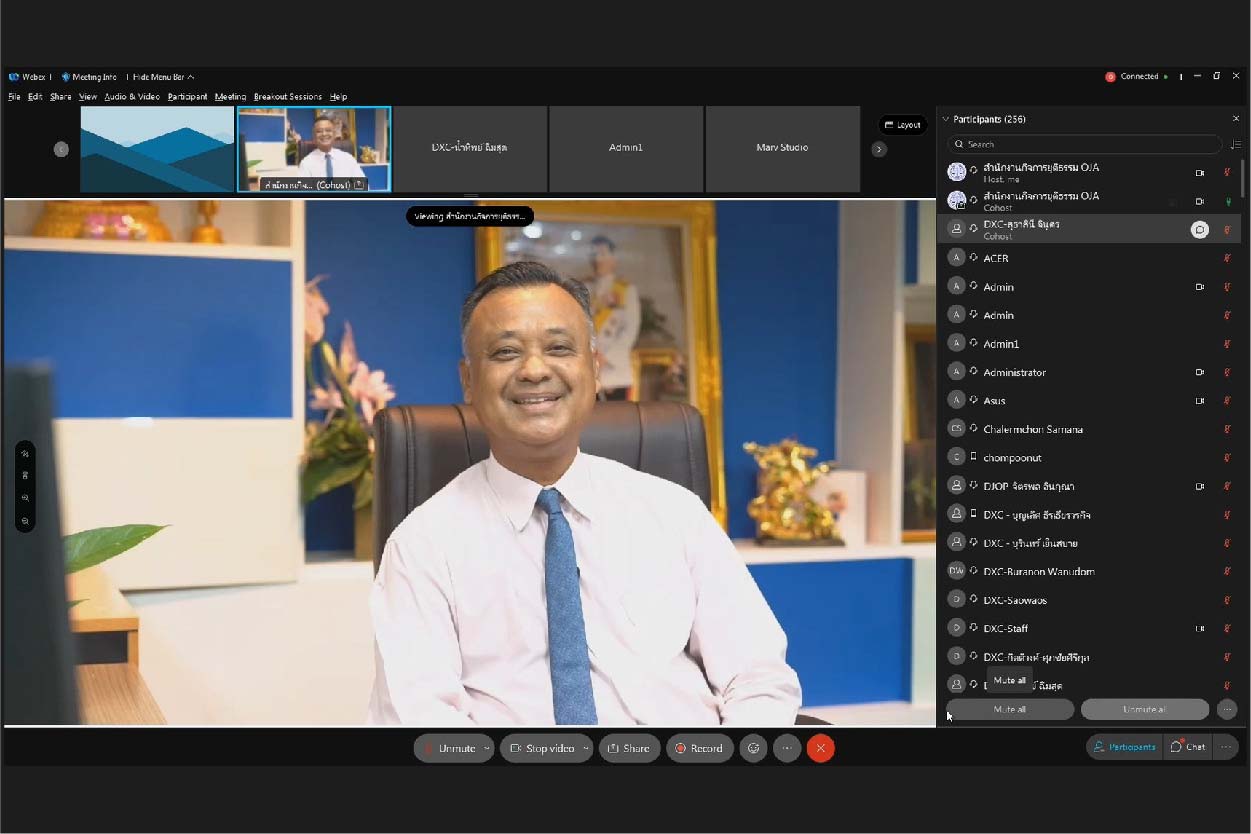Go to next video thumbnails page
This screenshot has height=834, width=1251.
879,149
